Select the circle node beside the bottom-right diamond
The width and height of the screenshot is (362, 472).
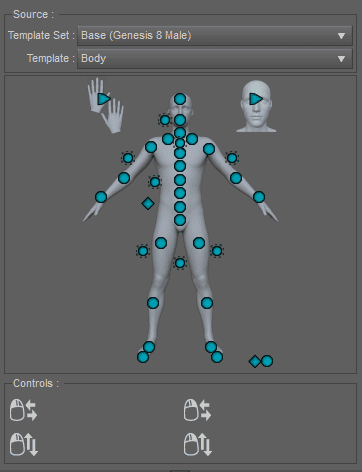pos(267,361)
